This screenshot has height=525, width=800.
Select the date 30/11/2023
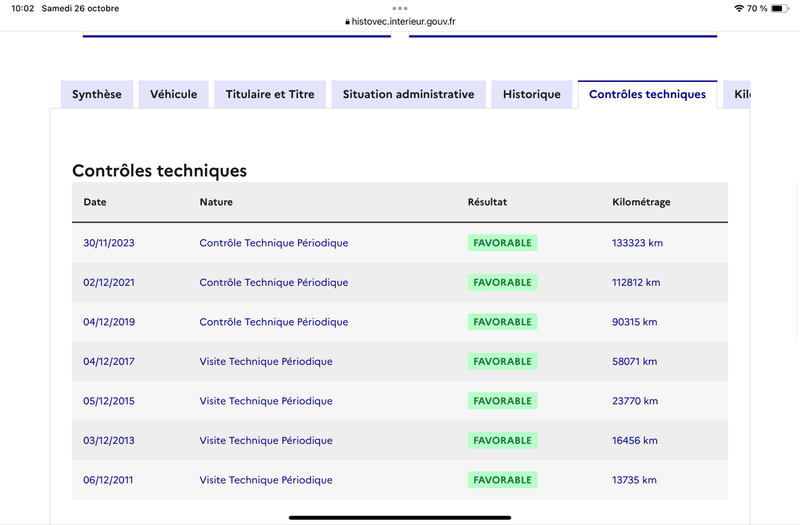(109, 243)
